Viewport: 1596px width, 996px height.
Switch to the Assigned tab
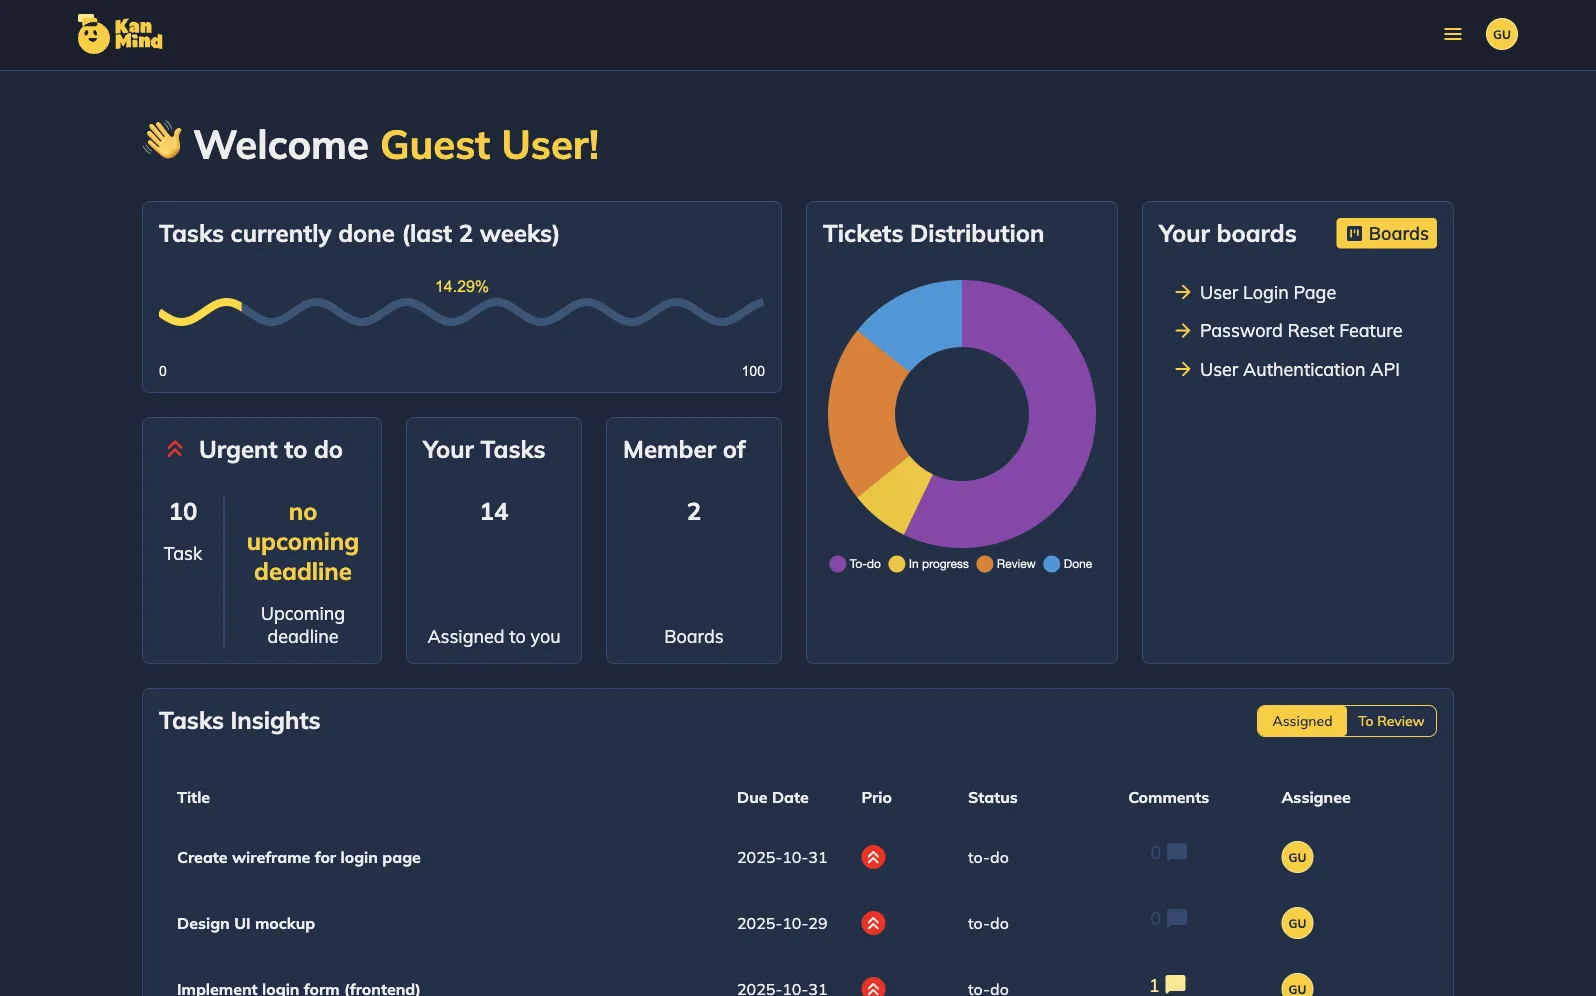(1301, 721)
